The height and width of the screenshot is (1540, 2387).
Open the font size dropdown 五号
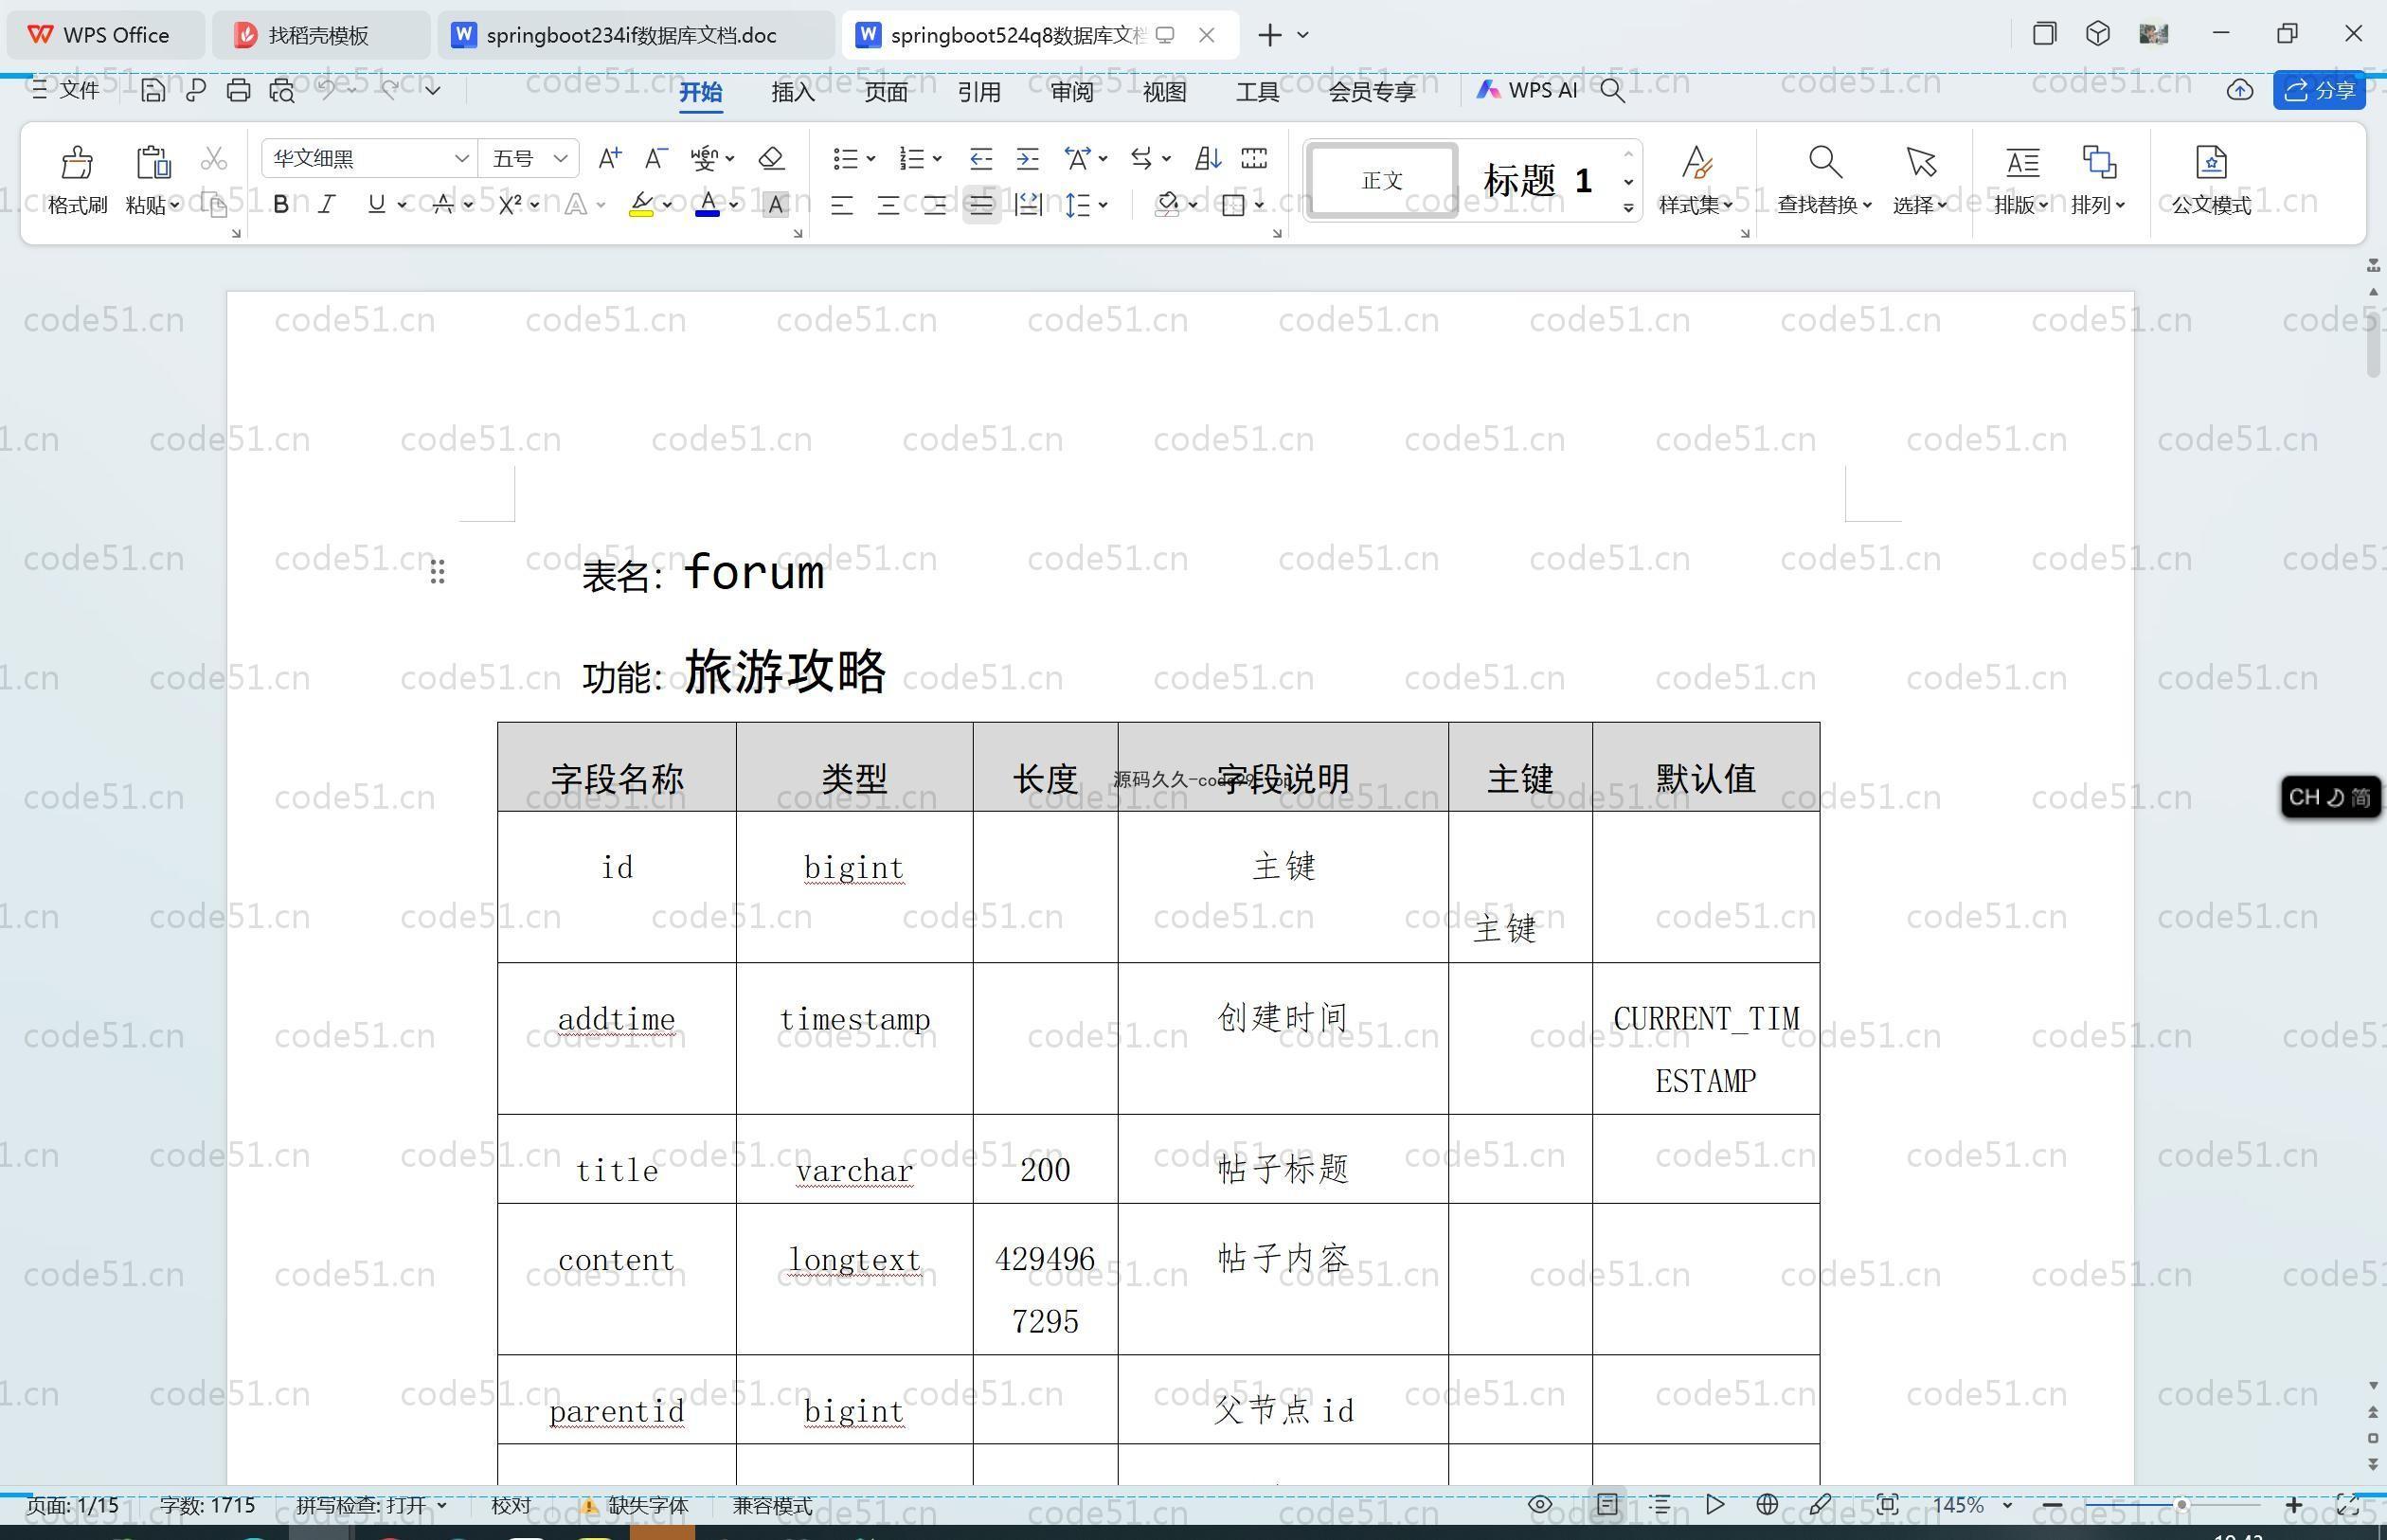561,158
